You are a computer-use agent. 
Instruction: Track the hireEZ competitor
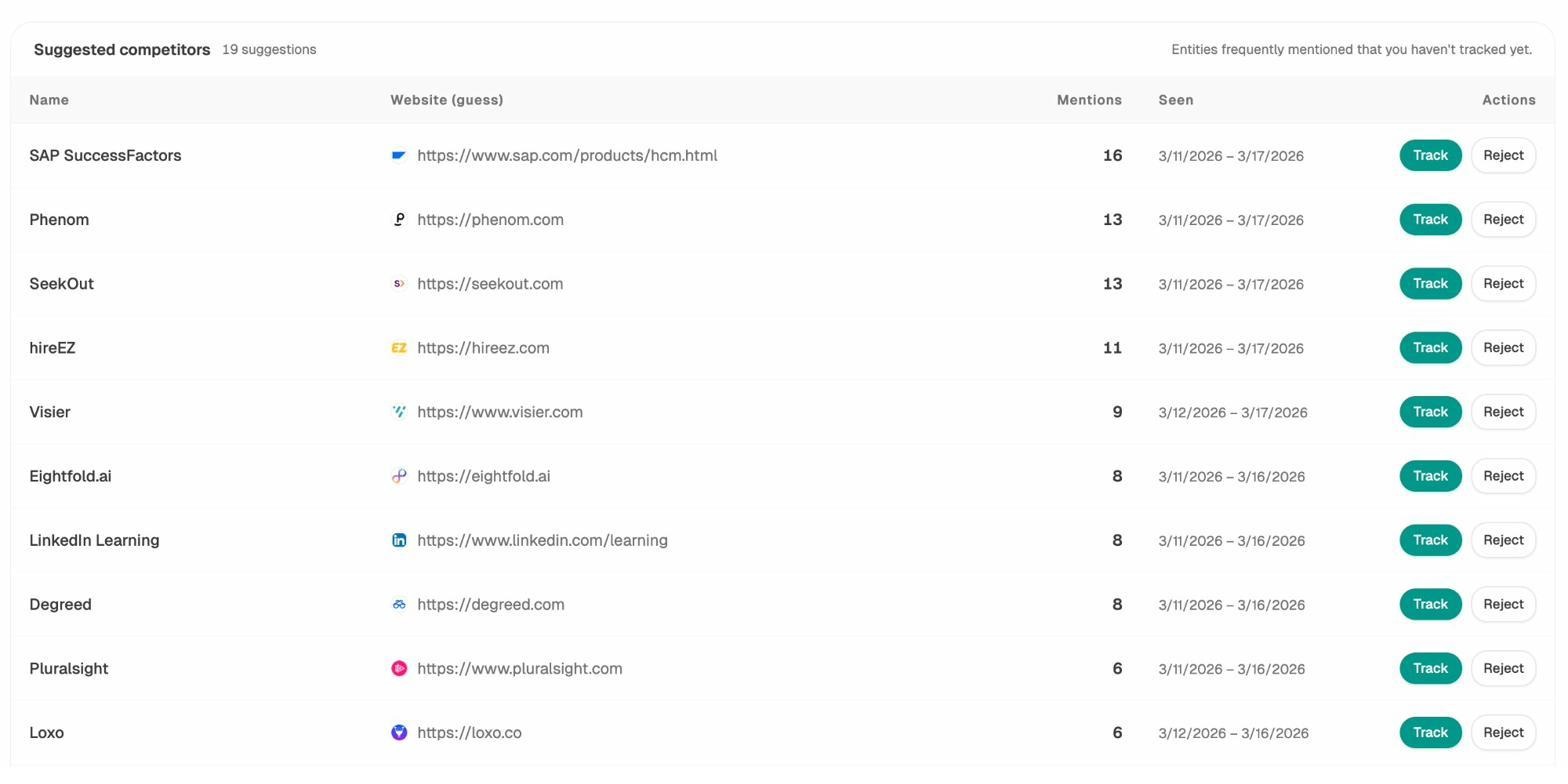pos(1430,348)
